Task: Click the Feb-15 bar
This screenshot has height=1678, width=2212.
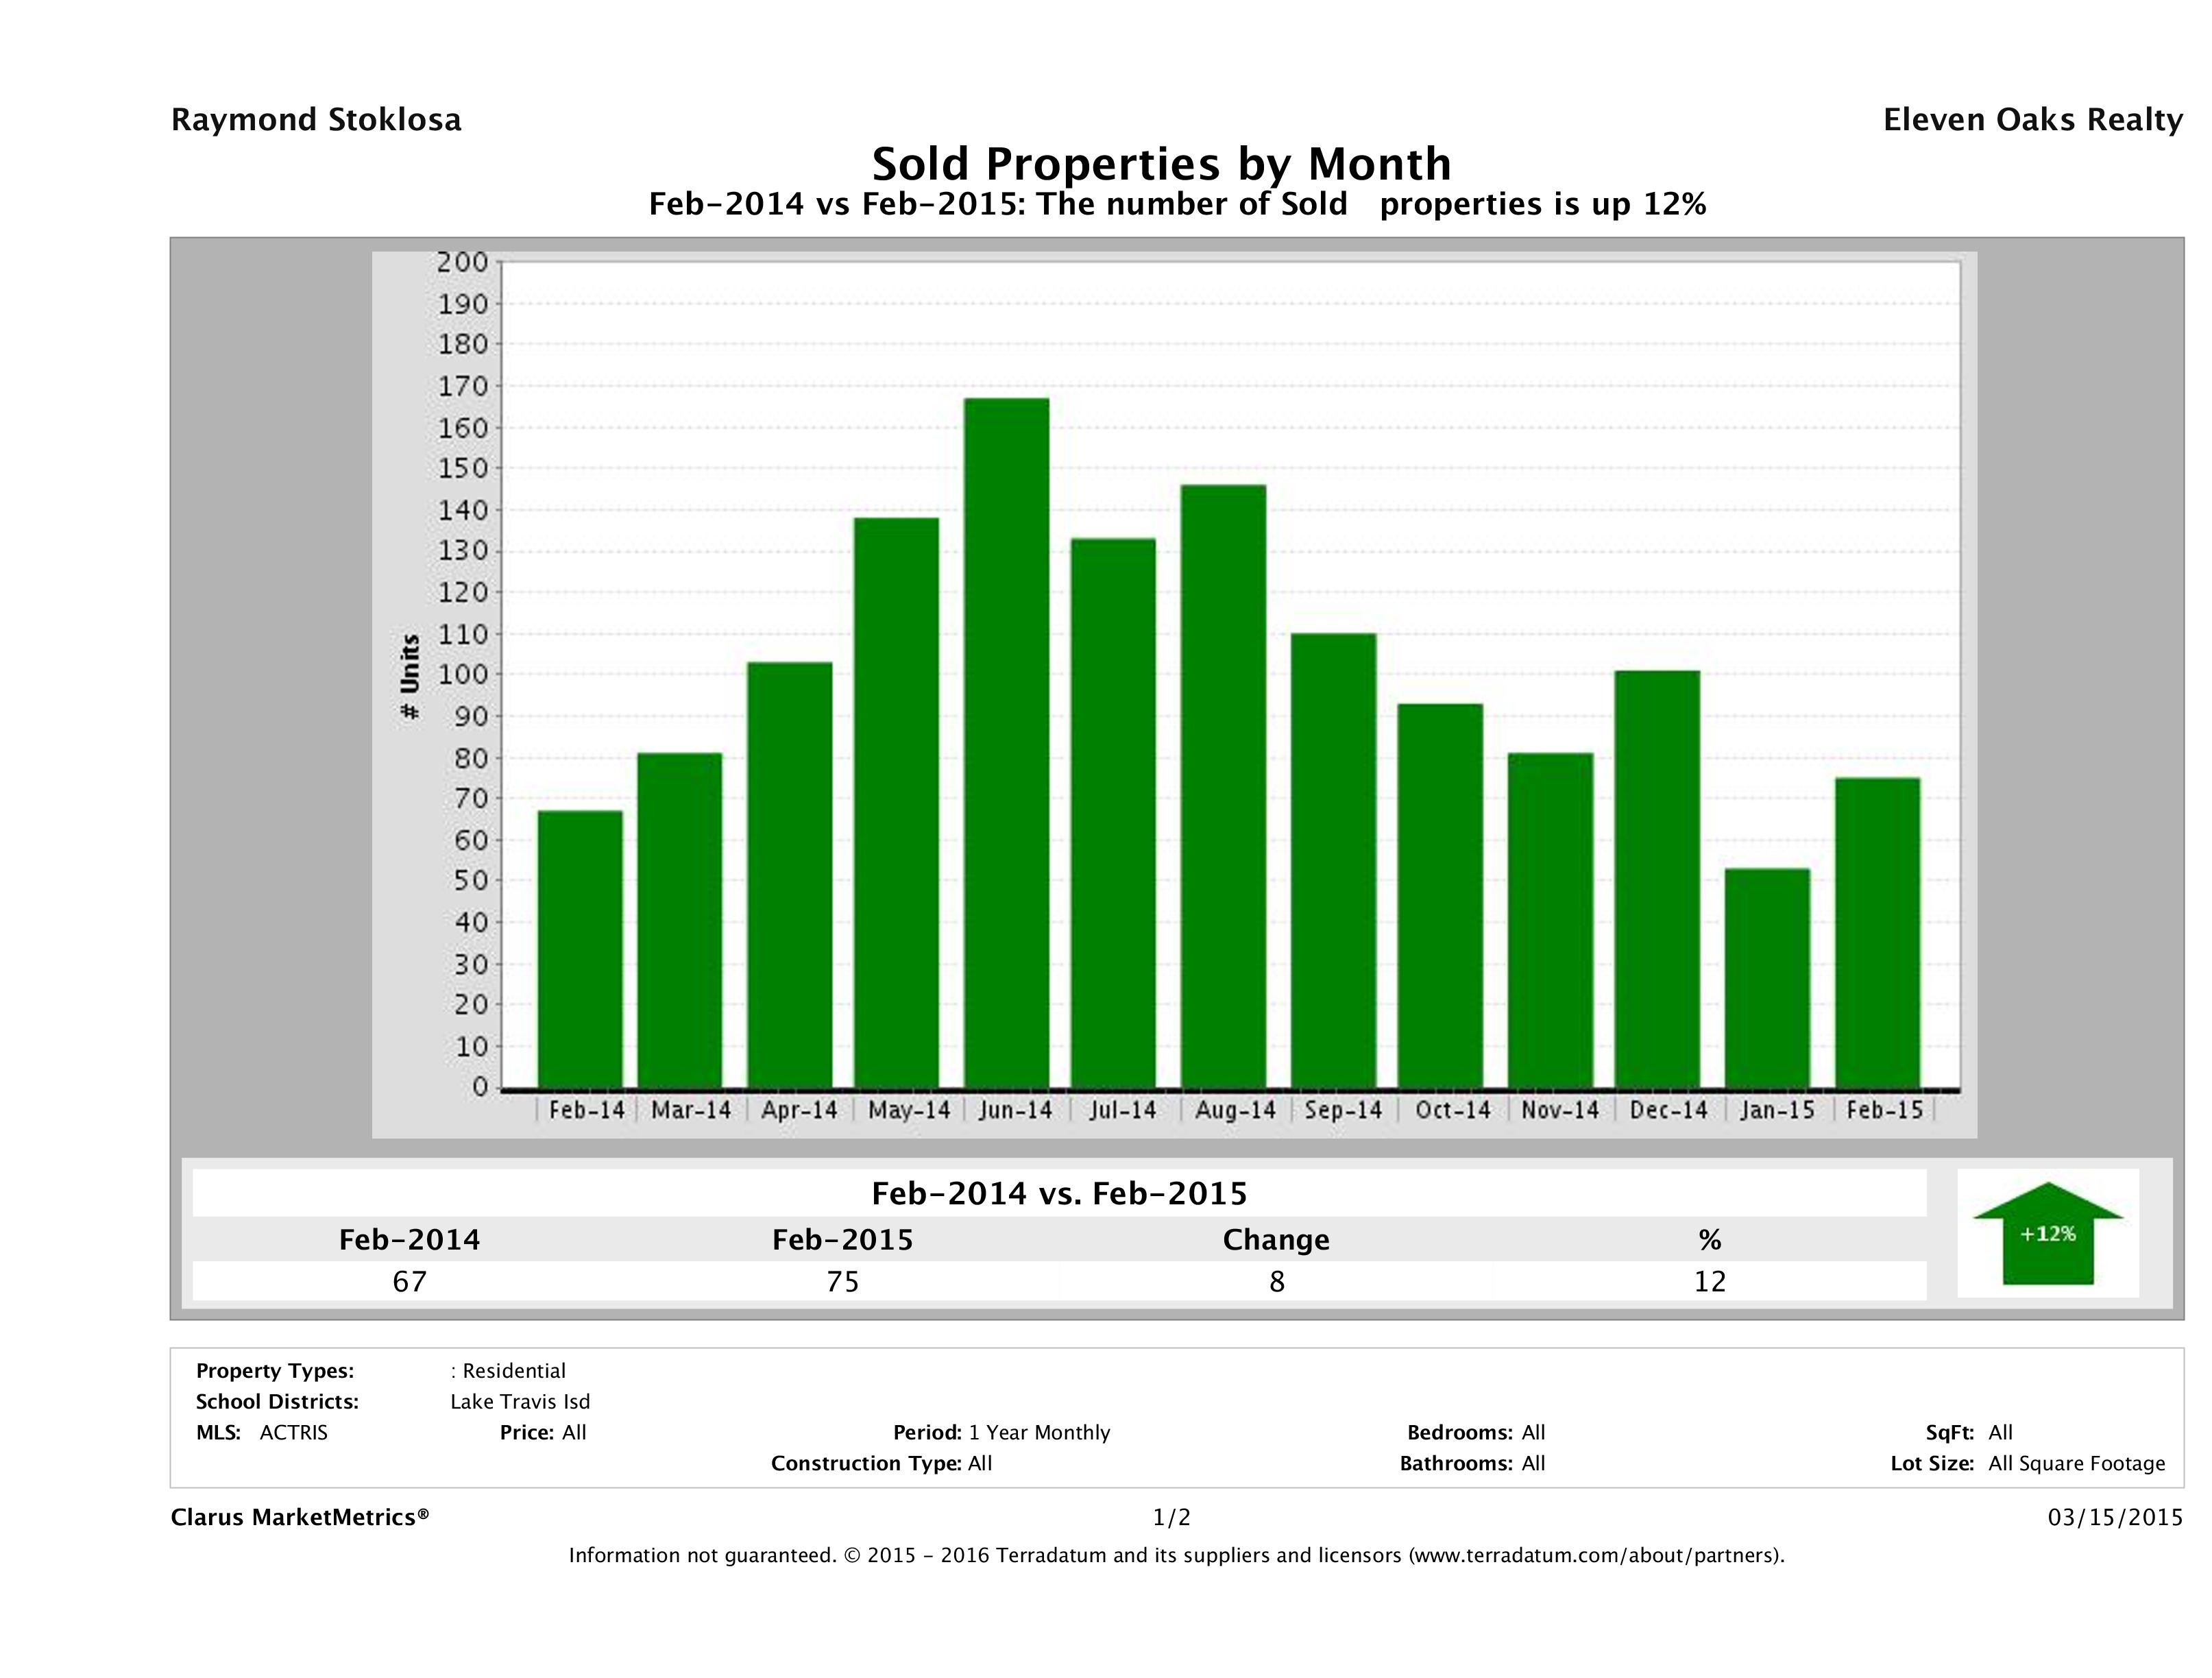Action: coord(1877,932)
